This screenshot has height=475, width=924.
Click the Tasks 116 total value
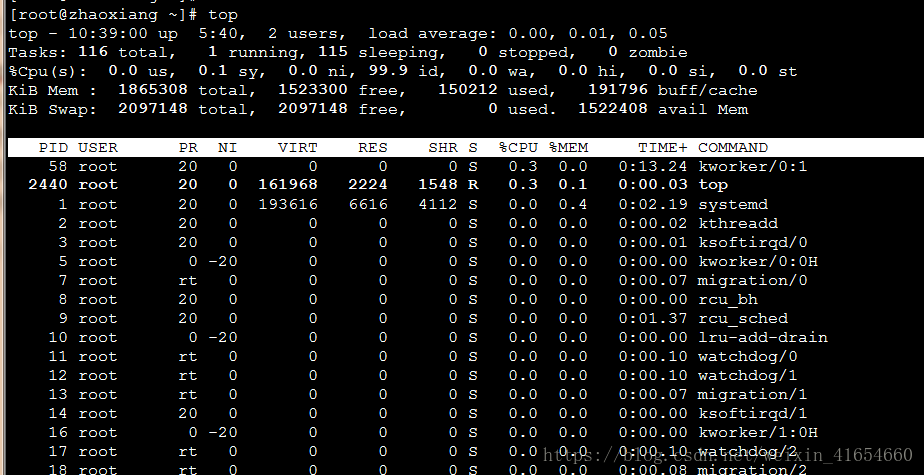point(93,52)
